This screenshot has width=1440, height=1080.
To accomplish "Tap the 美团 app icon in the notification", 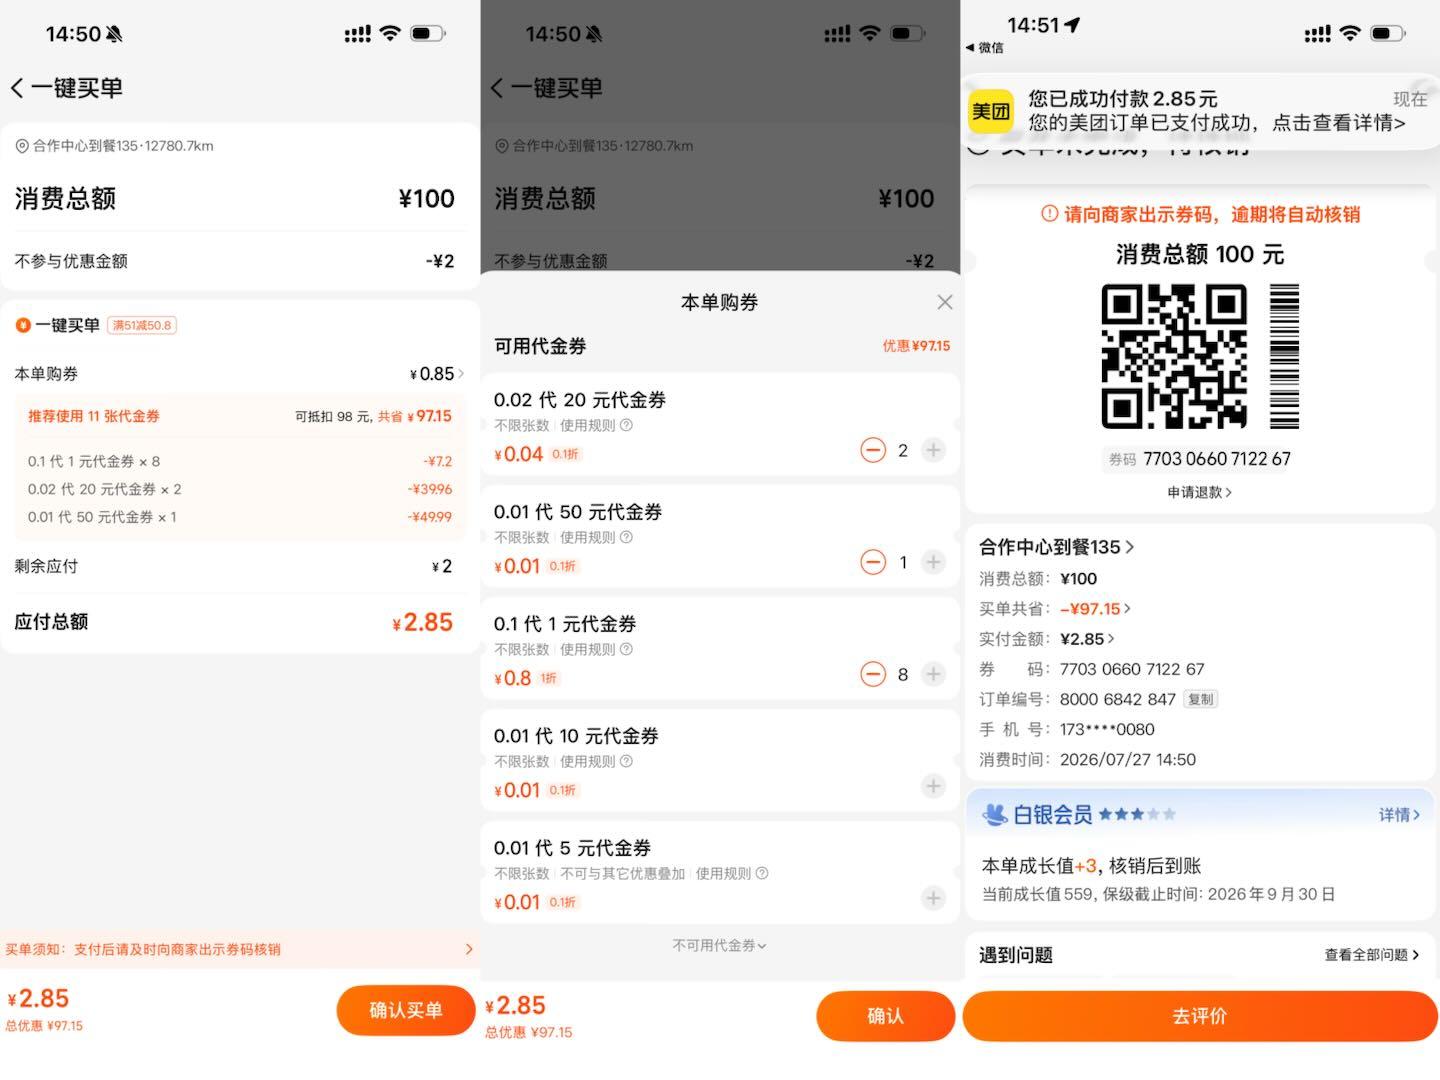I will [991, 111].
